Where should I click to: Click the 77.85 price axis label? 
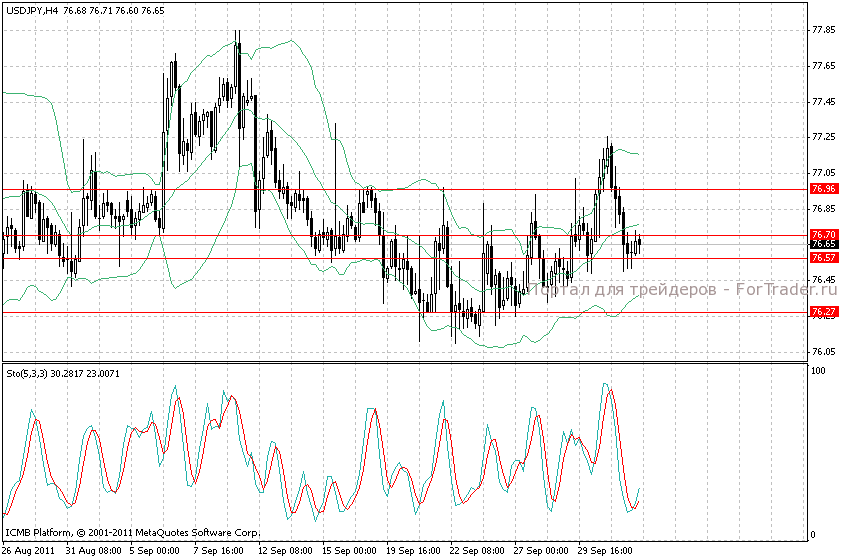[823, 30]
